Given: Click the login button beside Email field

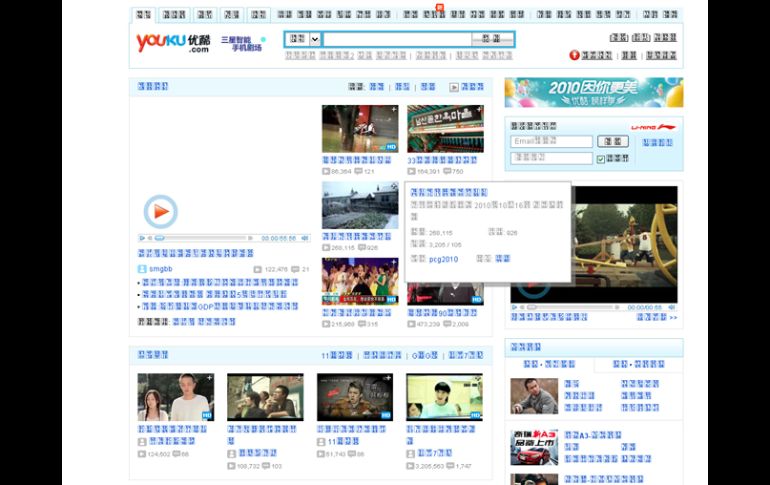Looking at the screenshot, I should click(x=615, y=142).
